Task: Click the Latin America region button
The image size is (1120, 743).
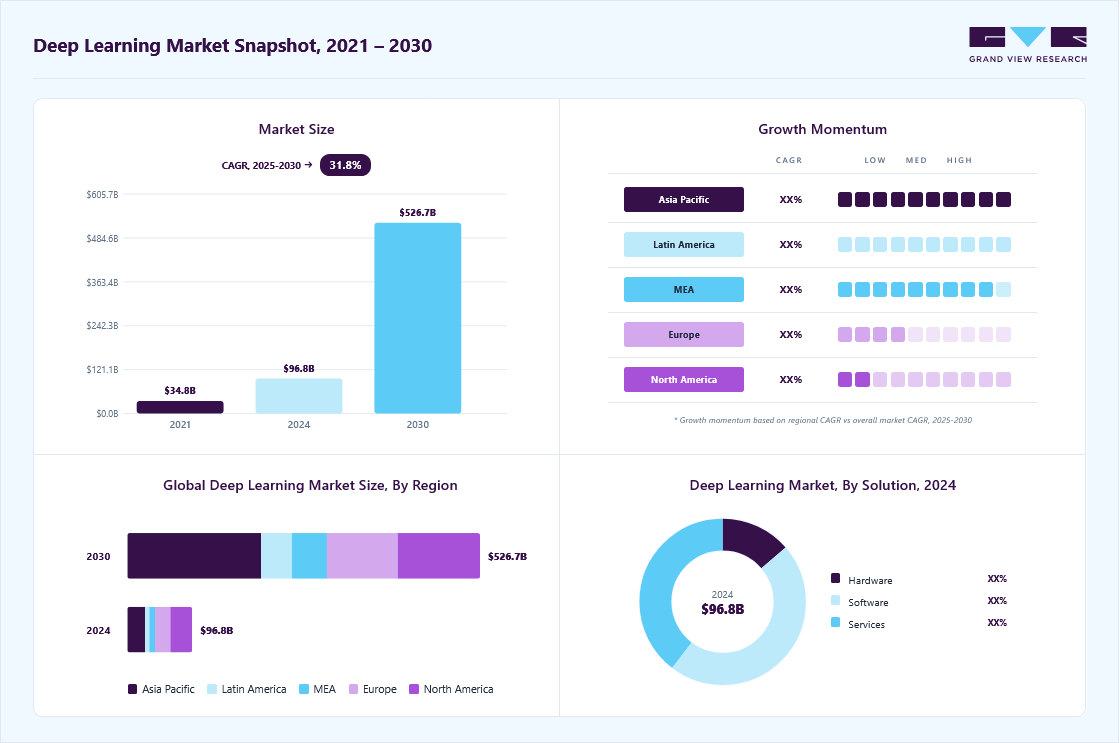Action: (684, 244)
